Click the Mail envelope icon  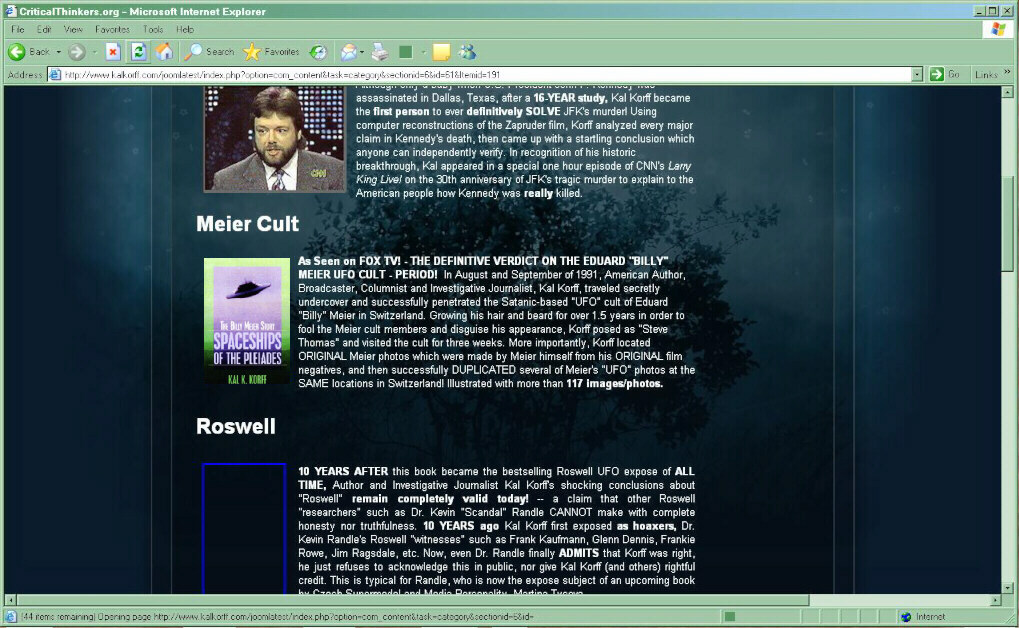[x=348, y=51]
